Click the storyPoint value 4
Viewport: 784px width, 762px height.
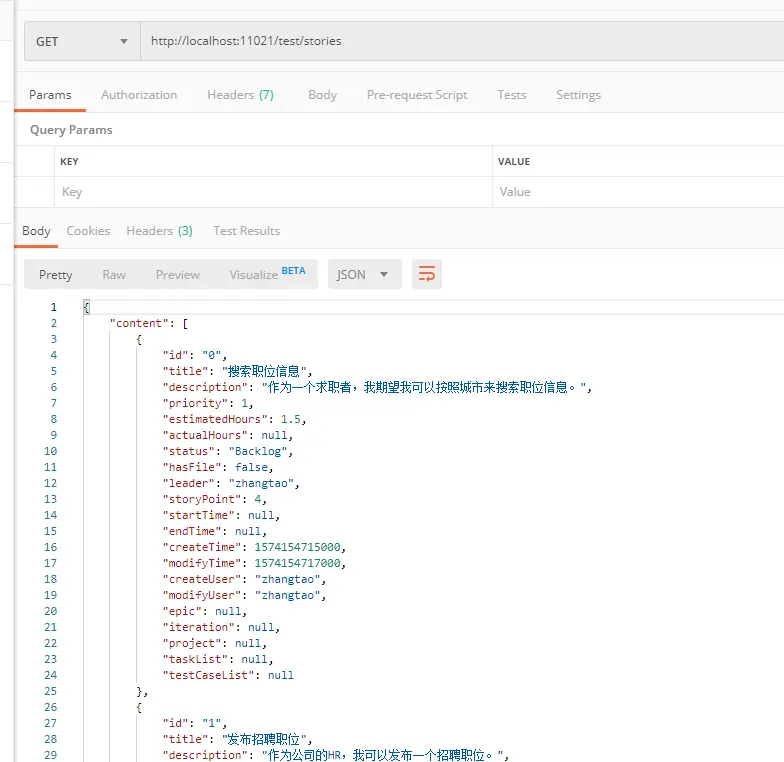tap(258, 500)
